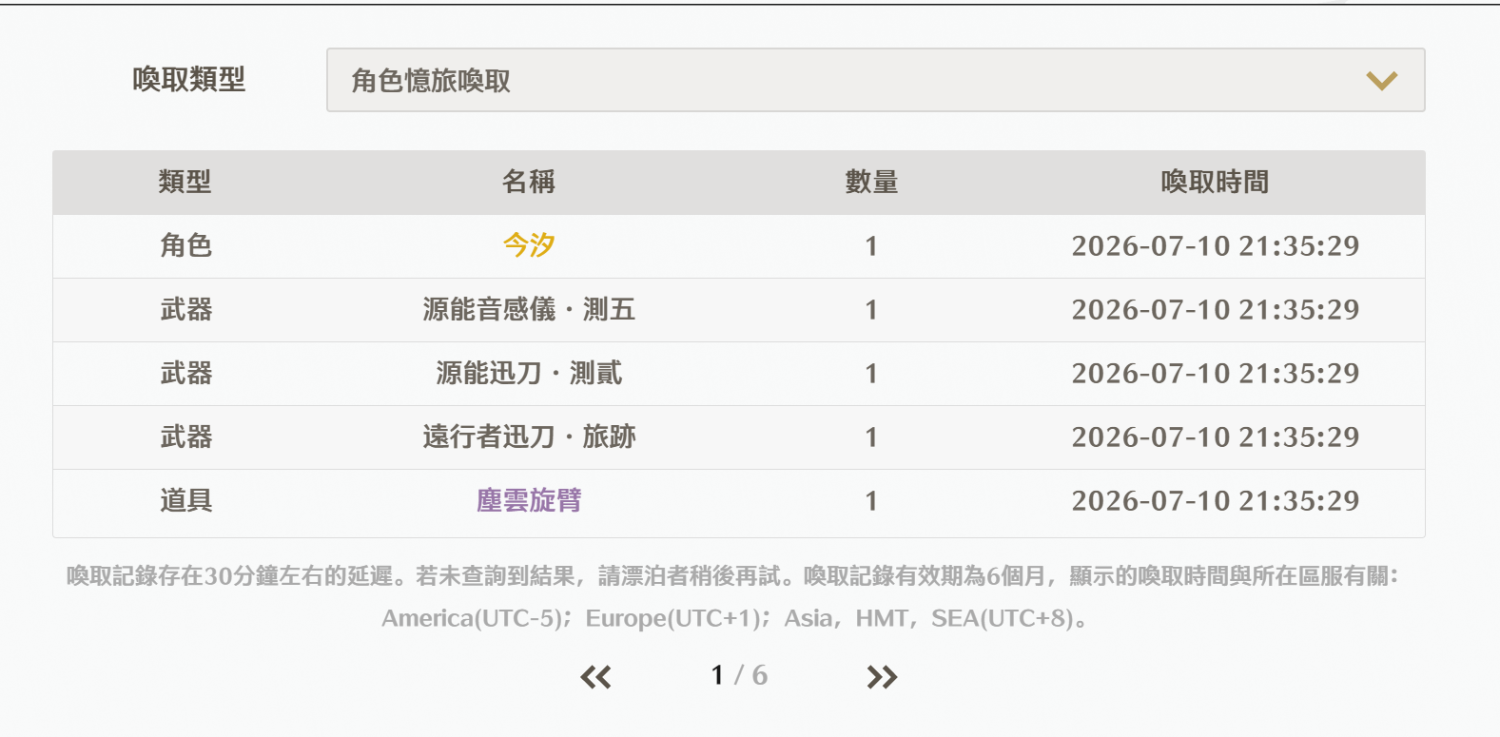Click the timestamp in the 遠行者迅刀 row
The width and height of the screenshot is (1500, 737).
pos(1215,438)
